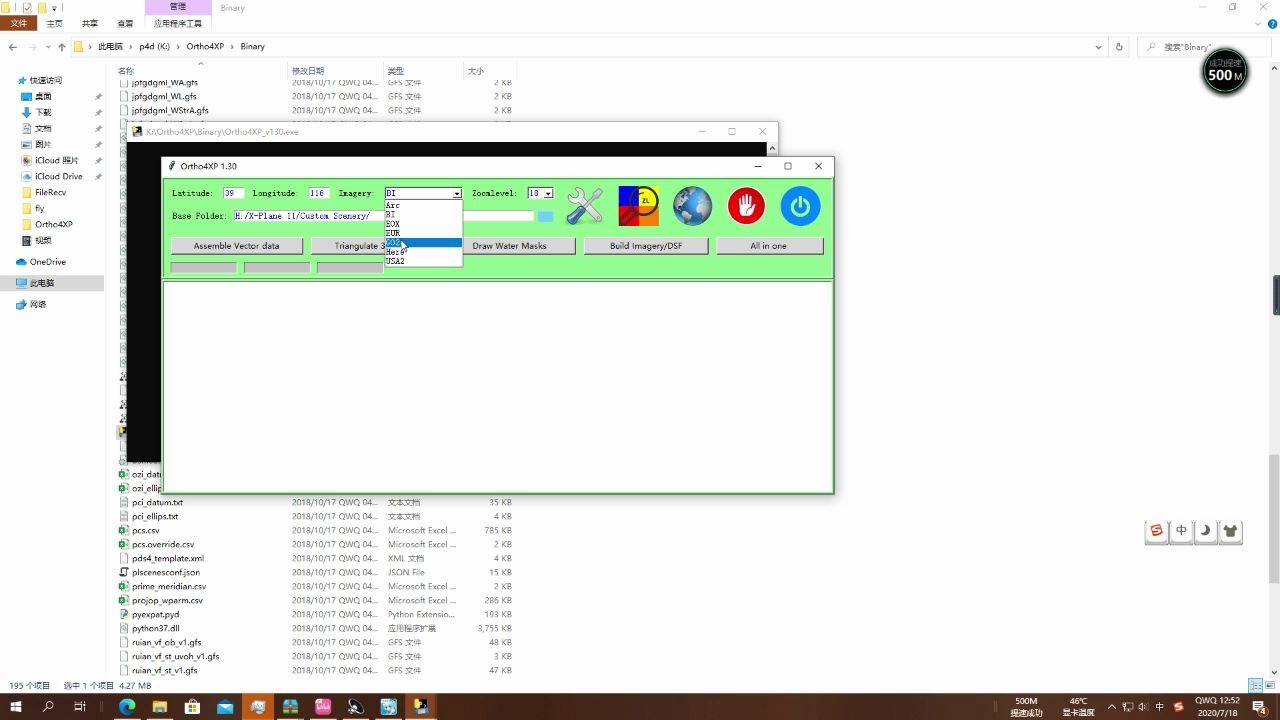Click Assemble Vector data button
This screenshot has height=720, width=1280.
[236, 245]
